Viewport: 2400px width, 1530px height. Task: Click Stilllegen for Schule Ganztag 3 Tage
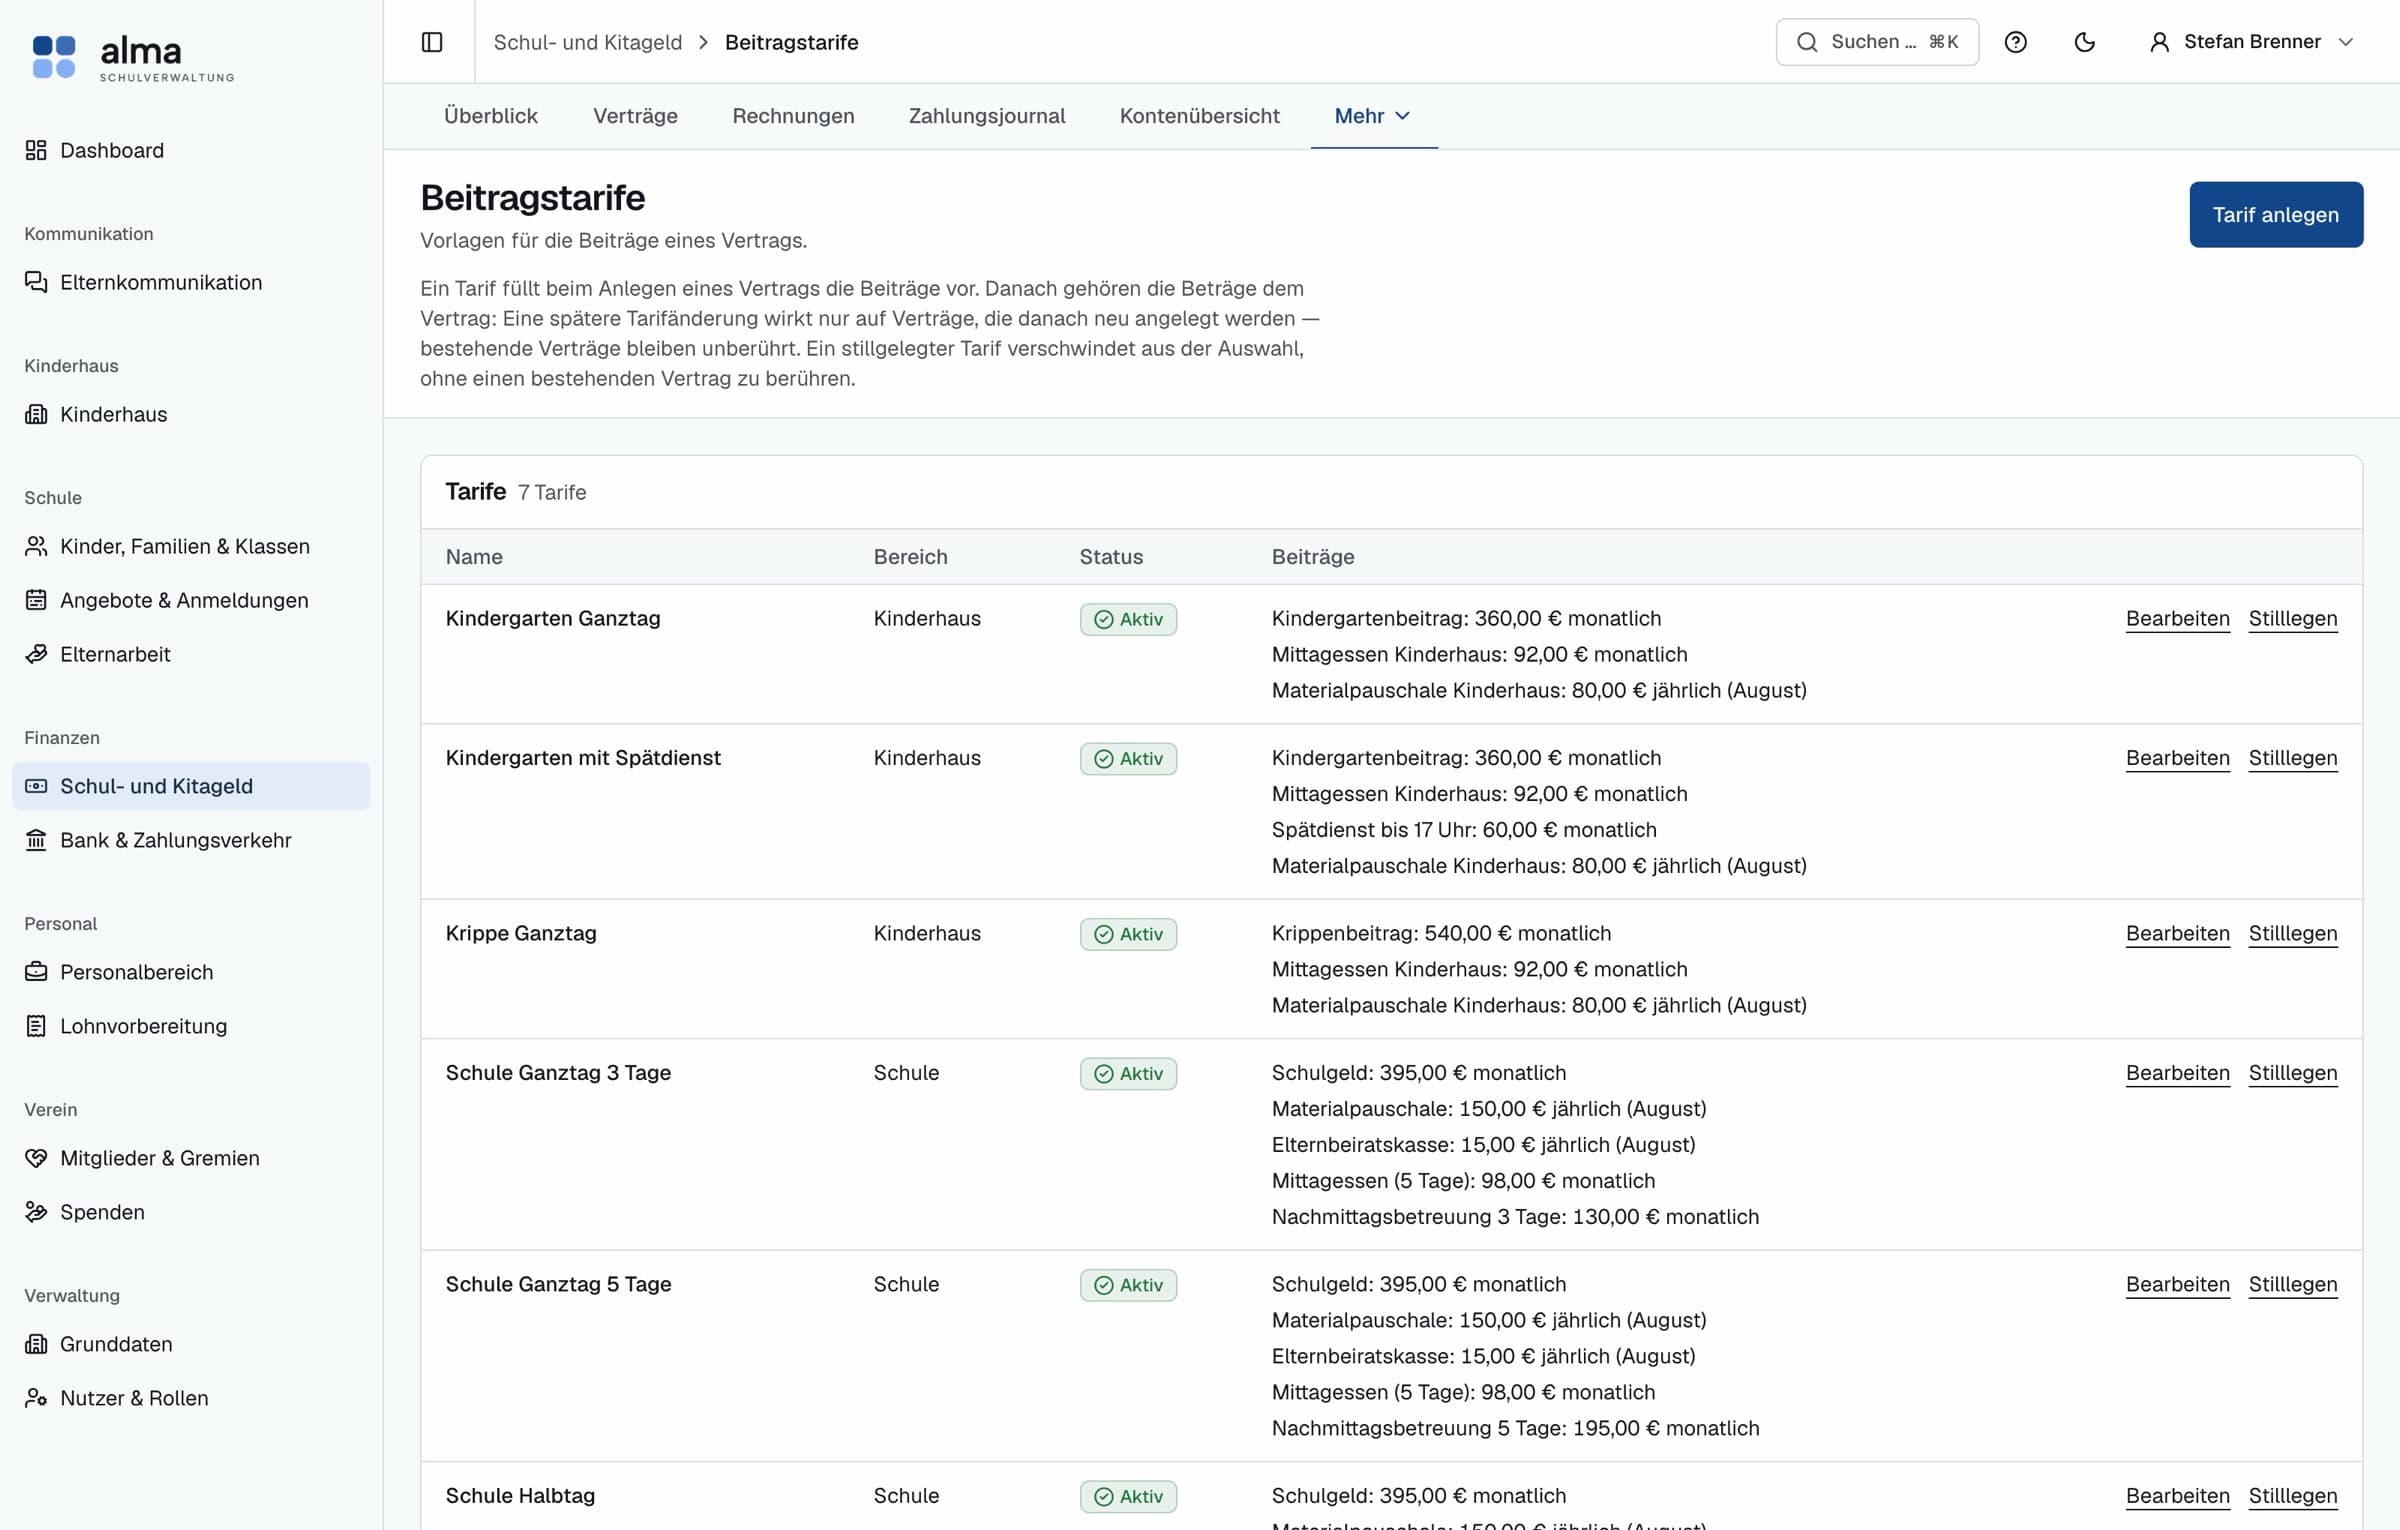coord(2292,1073)
